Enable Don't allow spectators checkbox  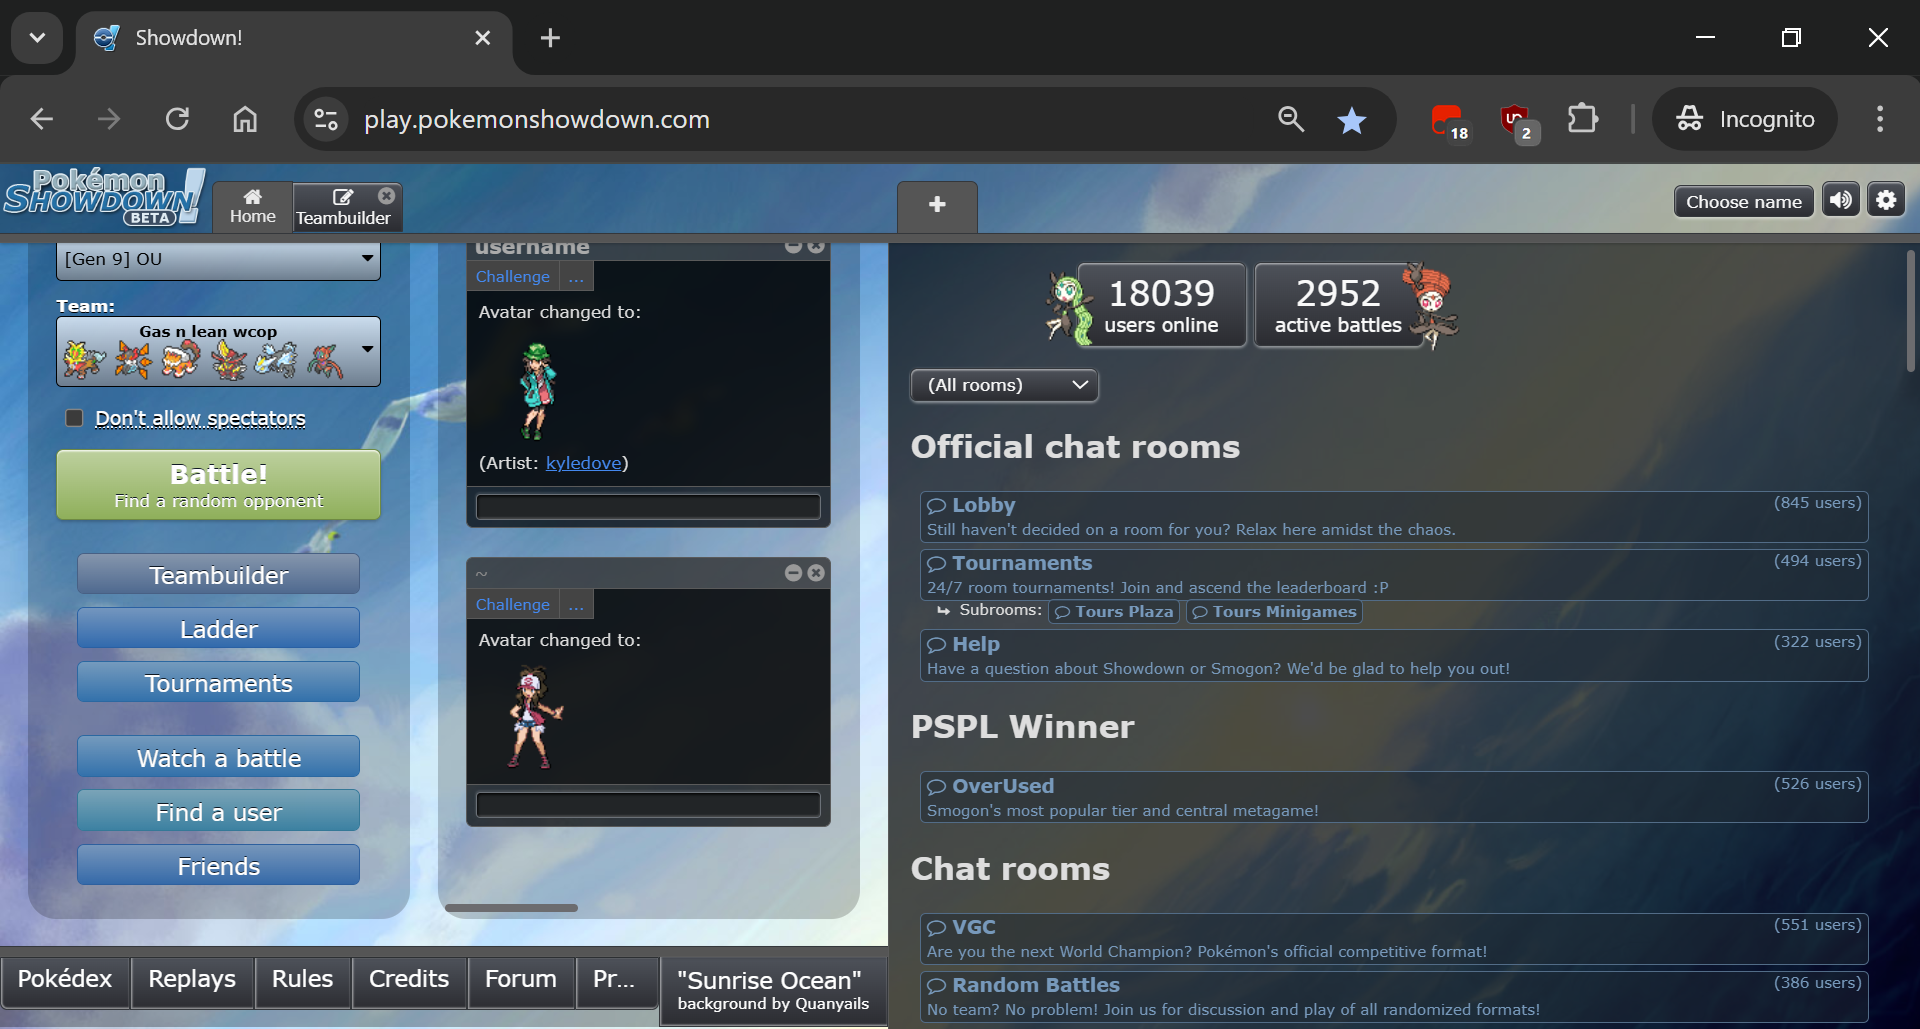(74, 418)
